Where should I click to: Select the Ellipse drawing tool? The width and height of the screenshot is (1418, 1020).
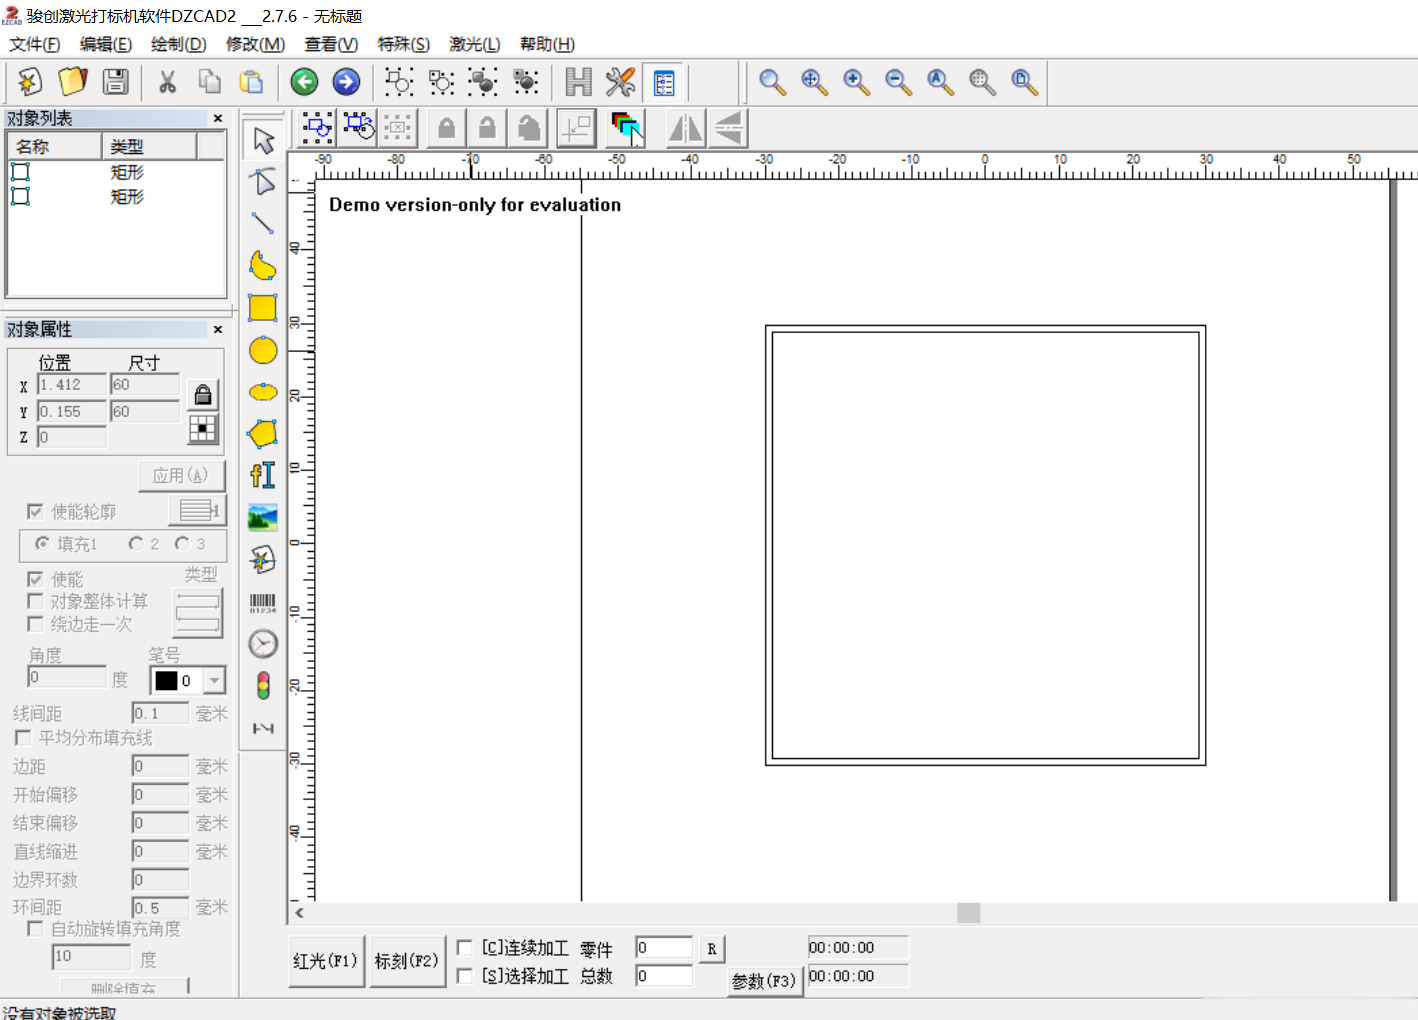(263, 392)
